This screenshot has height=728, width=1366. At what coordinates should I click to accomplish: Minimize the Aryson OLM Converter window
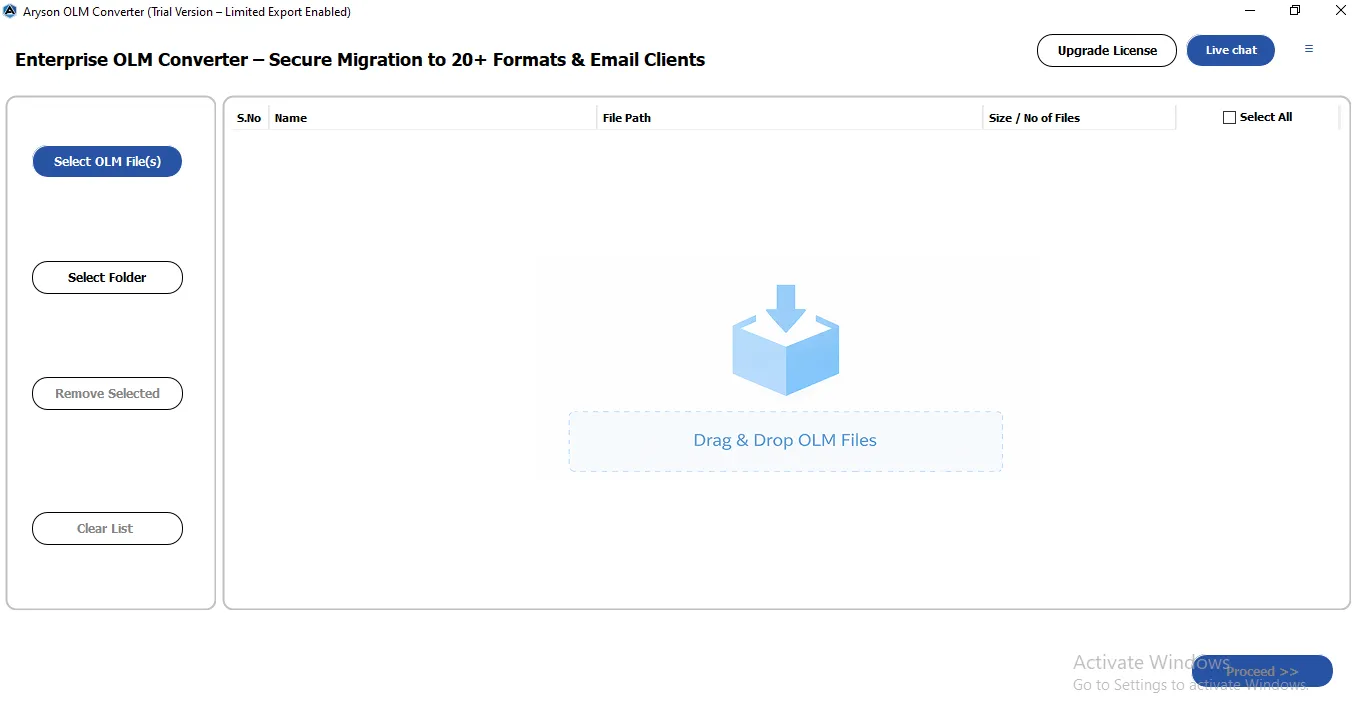pos(1250,11)
